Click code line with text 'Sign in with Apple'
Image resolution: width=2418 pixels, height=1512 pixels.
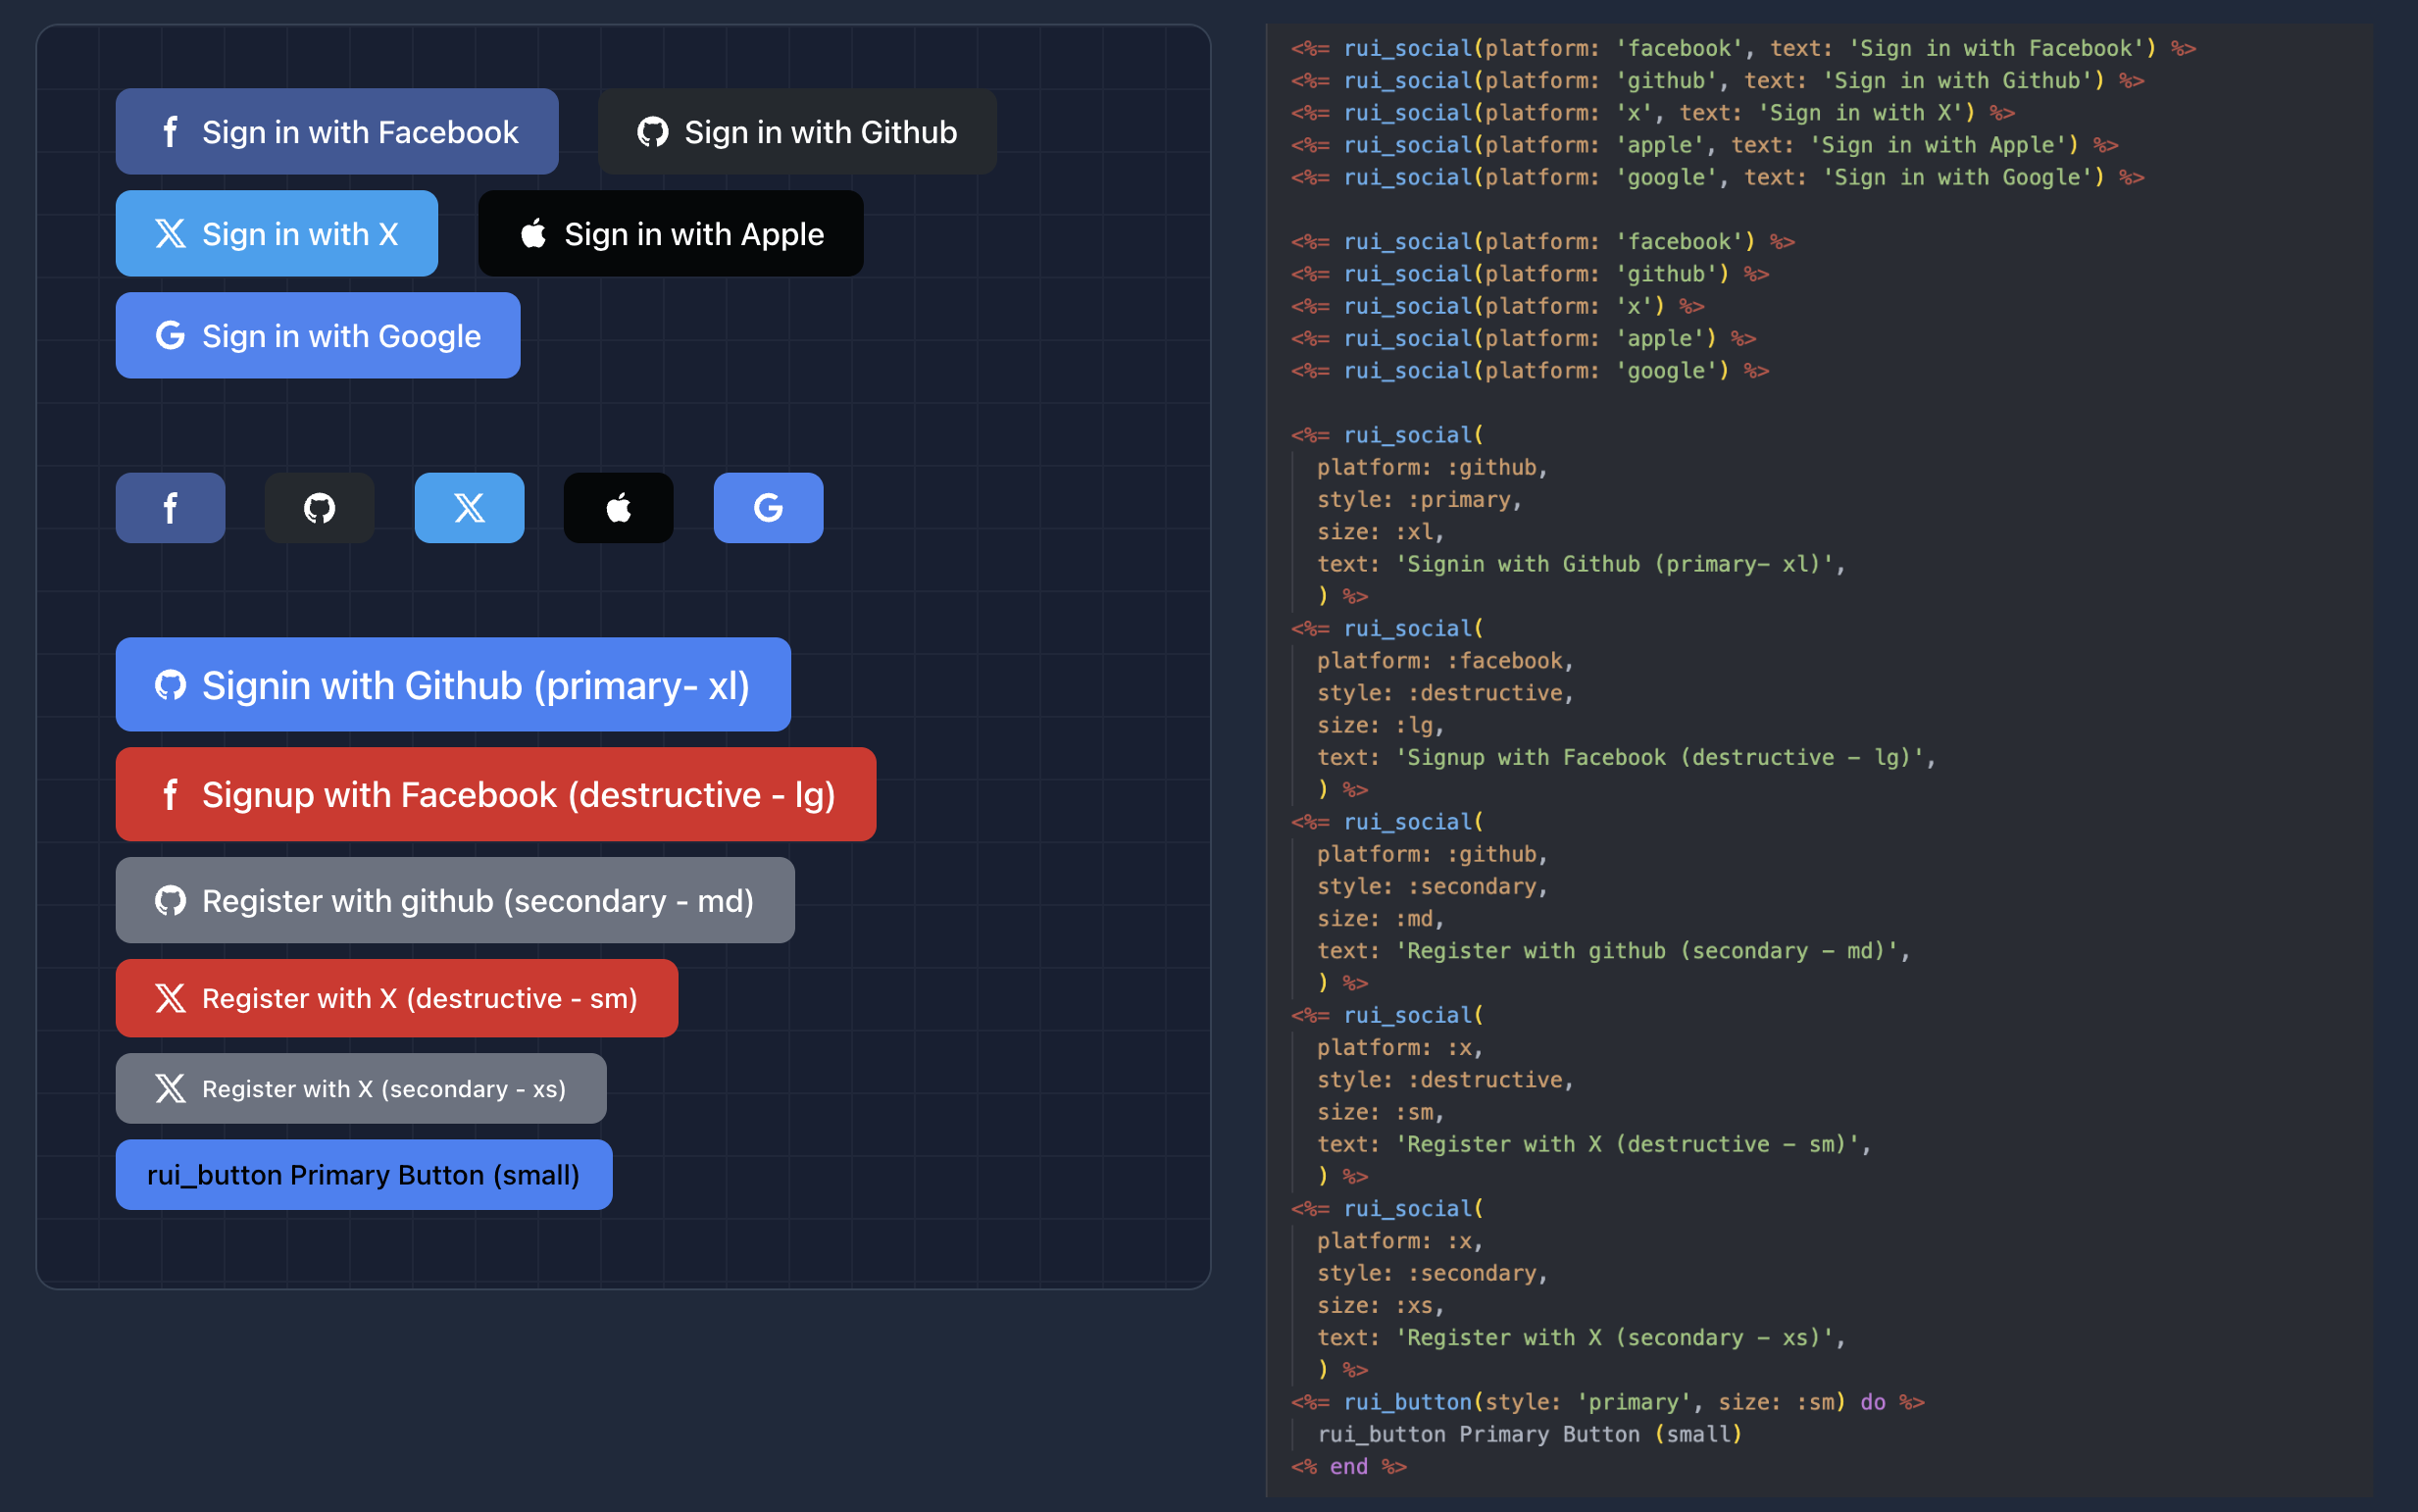pos(1704,145)
